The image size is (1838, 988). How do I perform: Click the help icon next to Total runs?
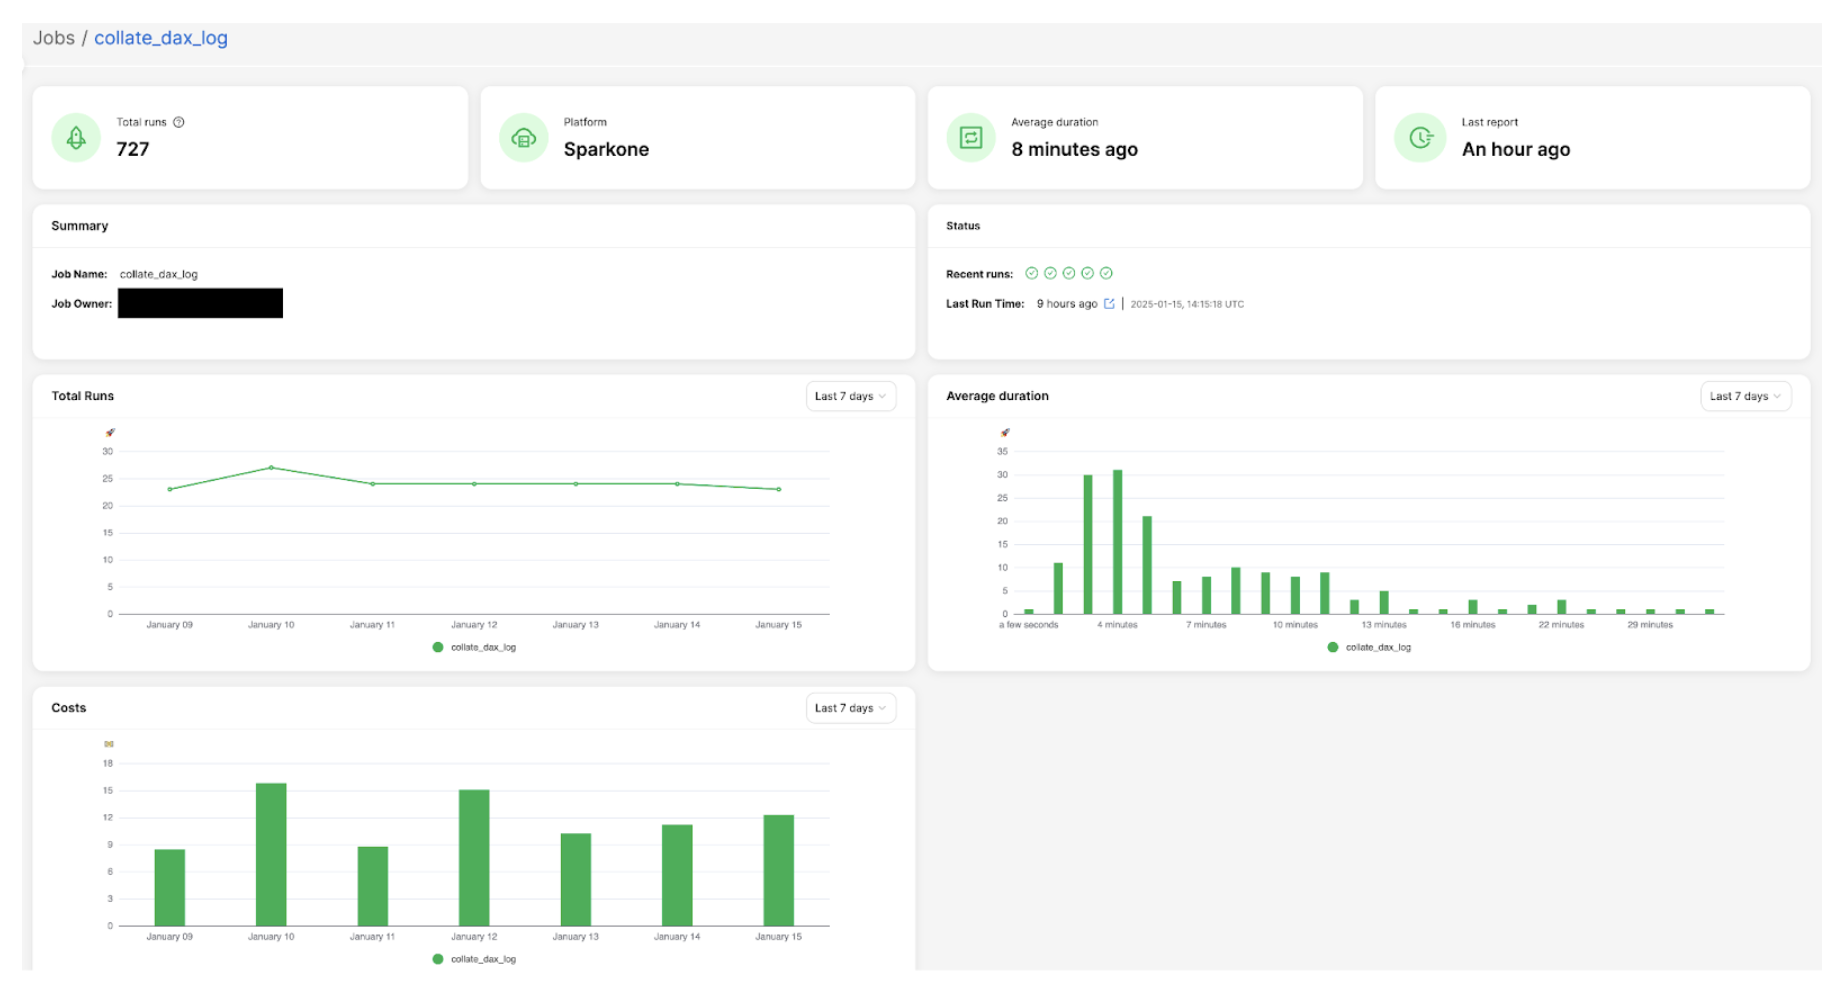point(180,121)
